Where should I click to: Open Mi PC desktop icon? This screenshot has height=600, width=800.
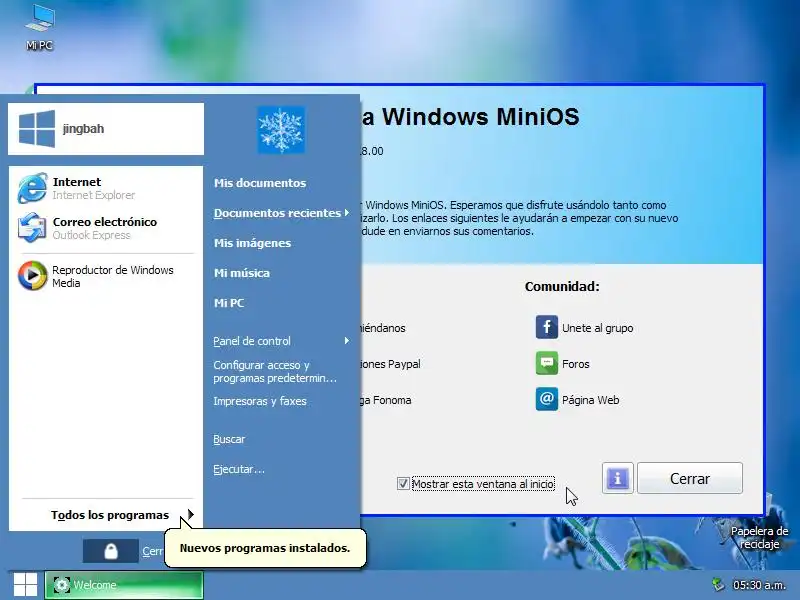(39, 27)
